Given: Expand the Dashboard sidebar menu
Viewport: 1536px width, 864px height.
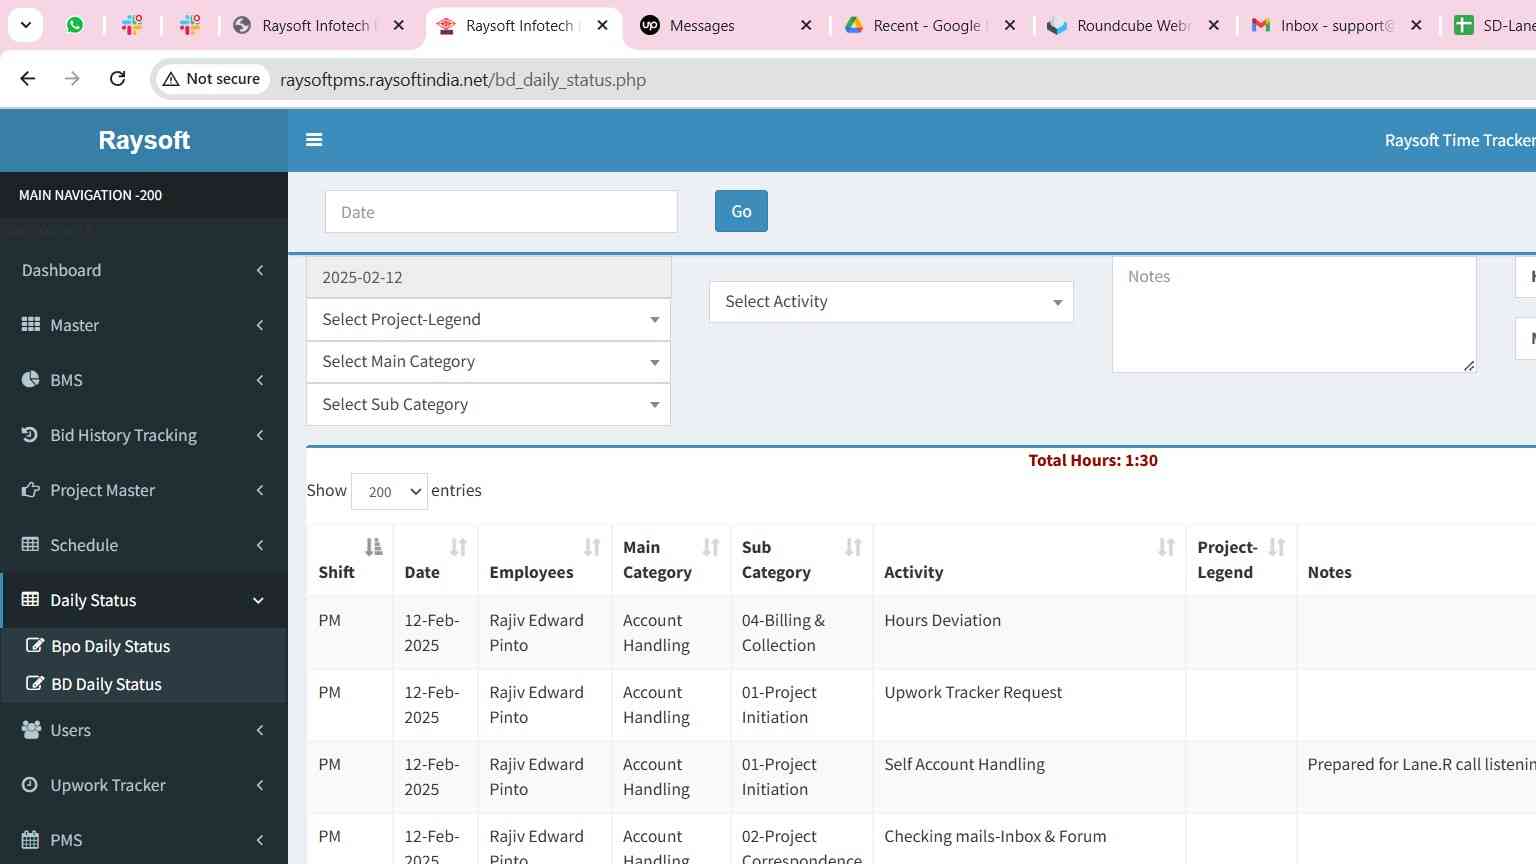Looking at the screenshot, I should tap(144, 270).
